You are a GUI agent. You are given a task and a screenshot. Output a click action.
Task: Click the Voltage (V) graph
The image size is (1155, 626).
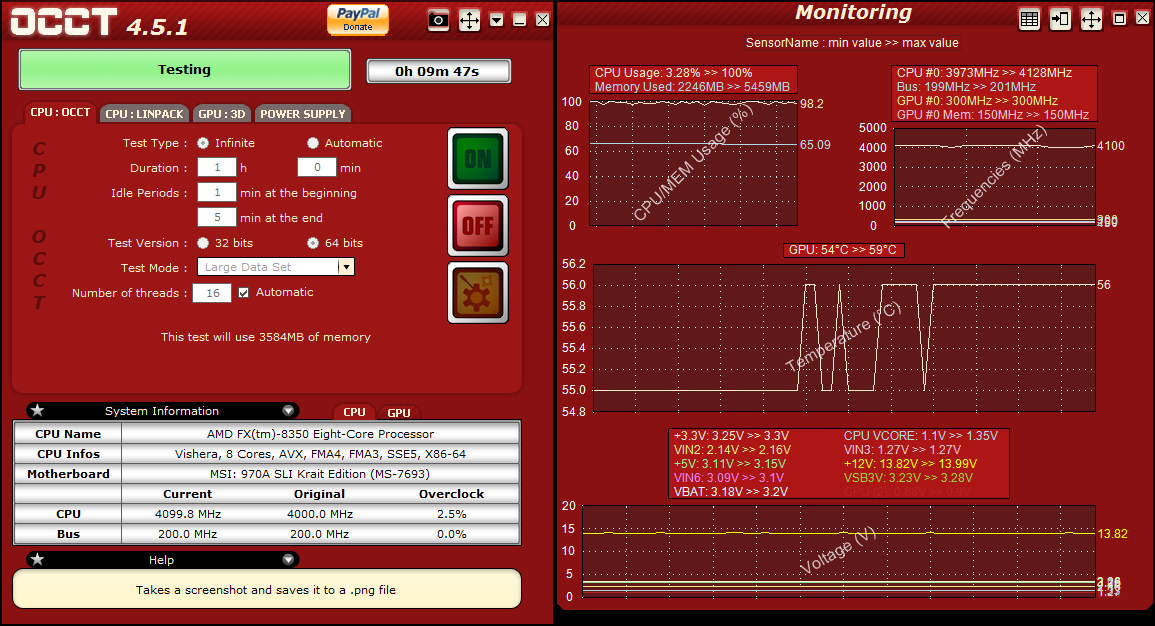(x=838, y=551)
